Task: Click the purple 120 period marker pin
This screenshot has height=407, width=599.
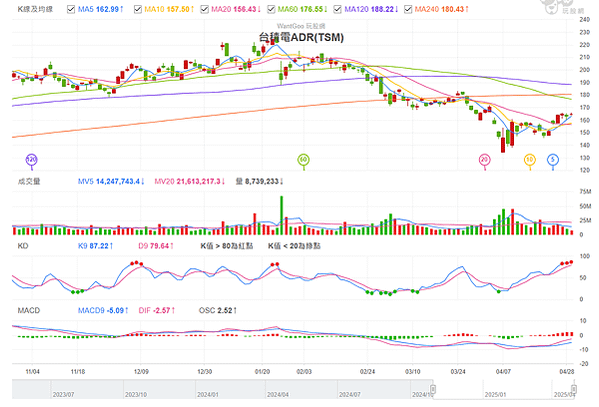Action: [x=31, y=160]
